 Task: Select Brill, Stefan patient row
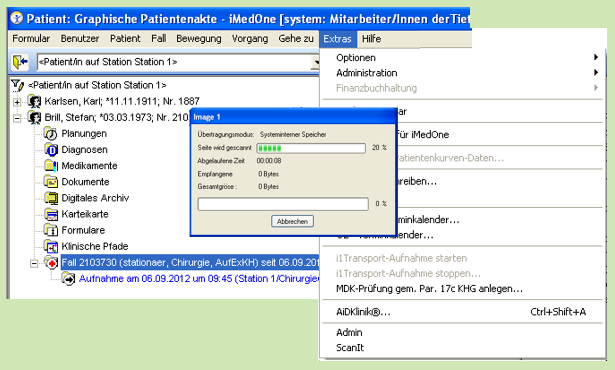(x=117, y=117)
